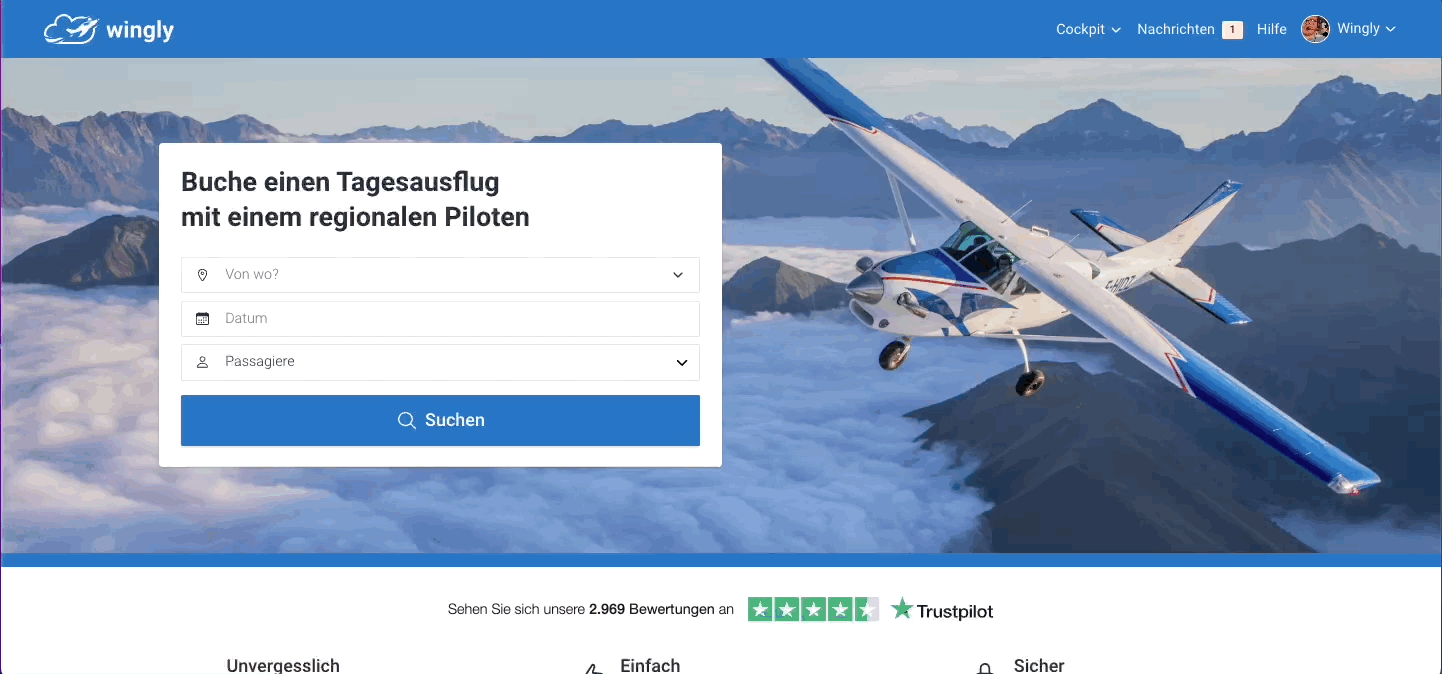Click the blue Suchen button
The height and width of the screenshot is (674, 1442).
[440, 420]
